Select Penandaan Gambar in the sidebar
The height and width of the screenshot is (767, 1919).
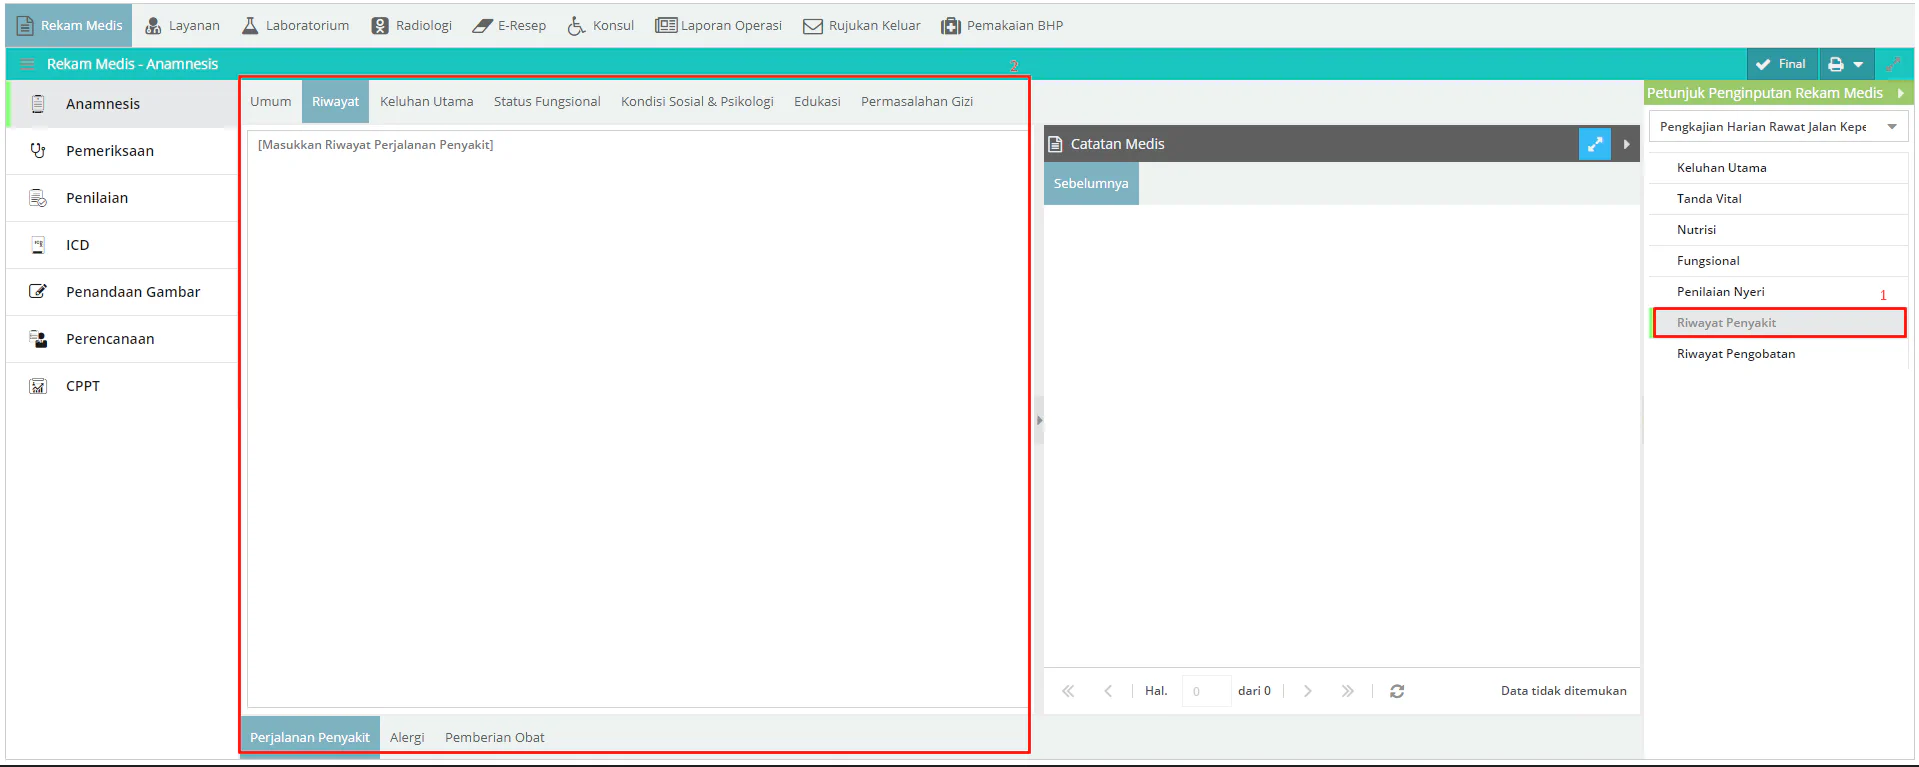click(x=122, y=292)
